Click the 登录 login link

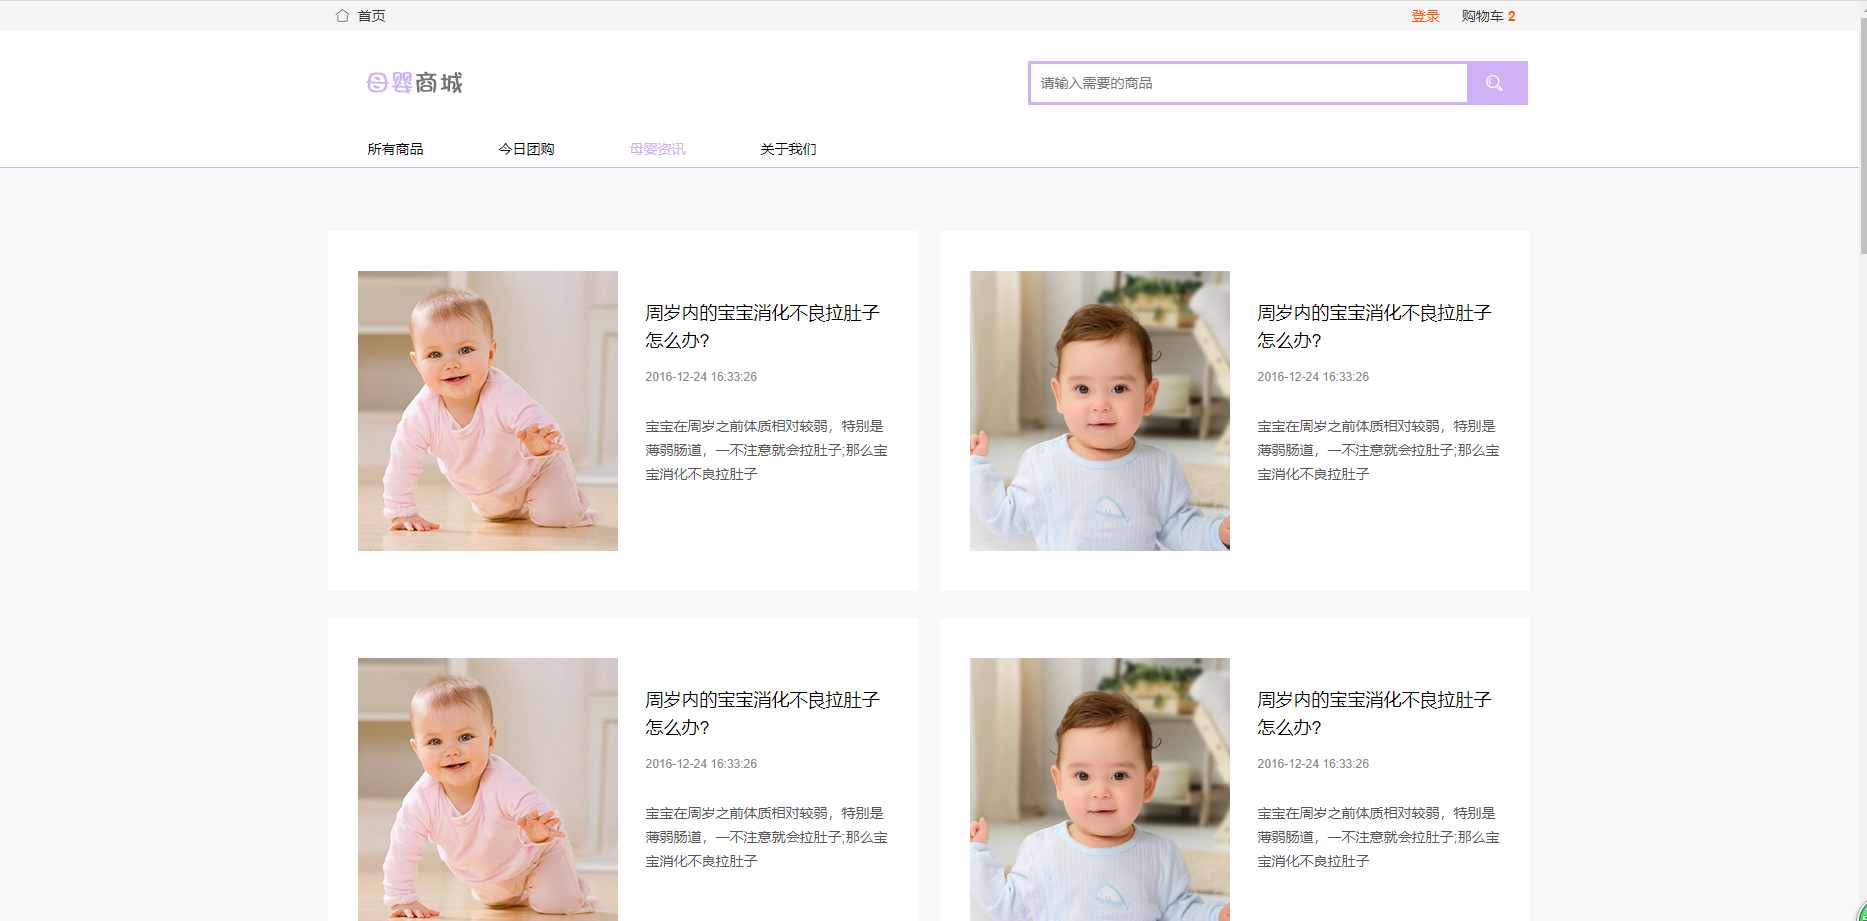pyautogui.click(x=1425, y=16)
